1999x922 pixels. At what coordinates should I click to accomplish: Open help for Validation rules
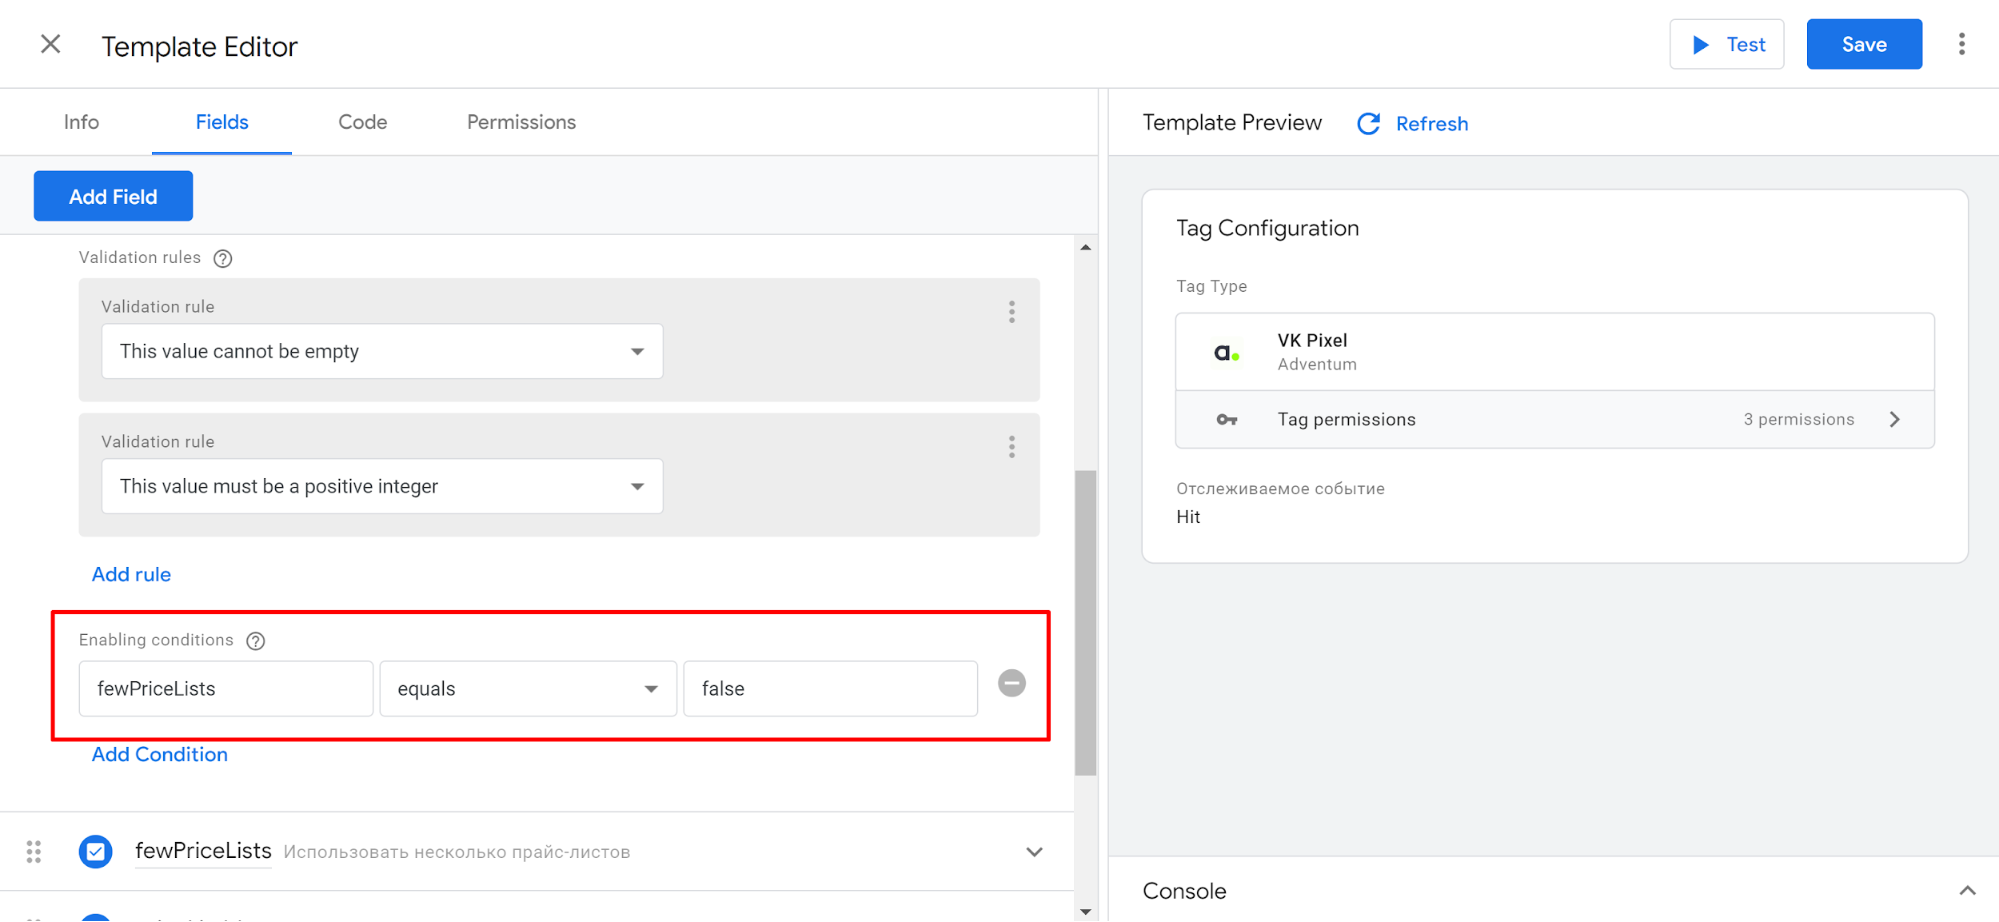click(223, 258)
